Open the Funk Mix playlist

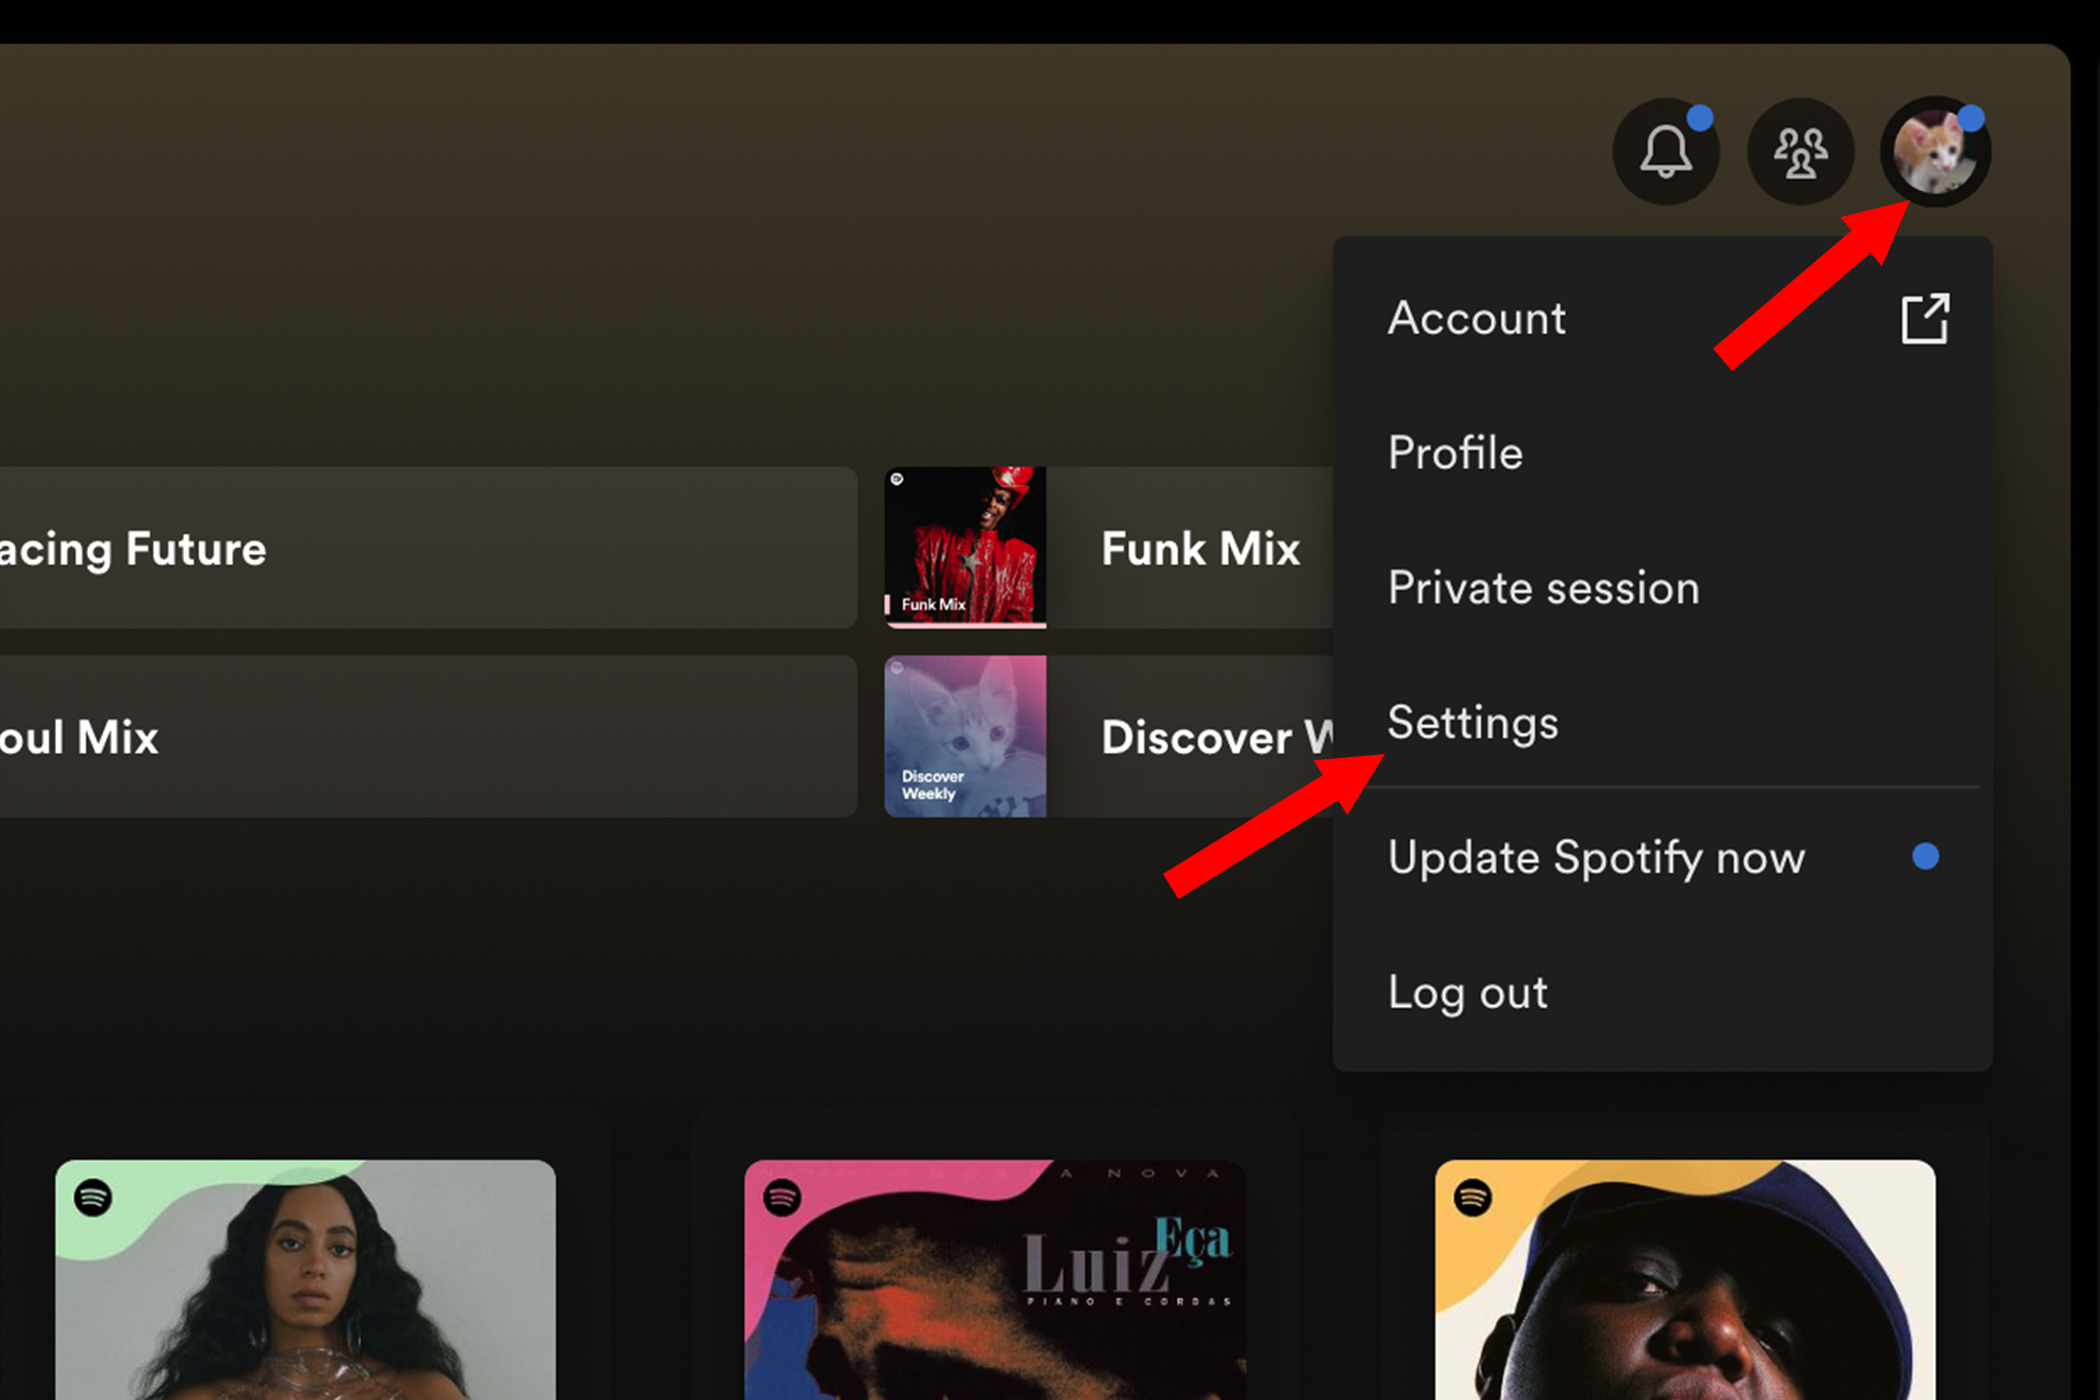(x=1100, y=548)
